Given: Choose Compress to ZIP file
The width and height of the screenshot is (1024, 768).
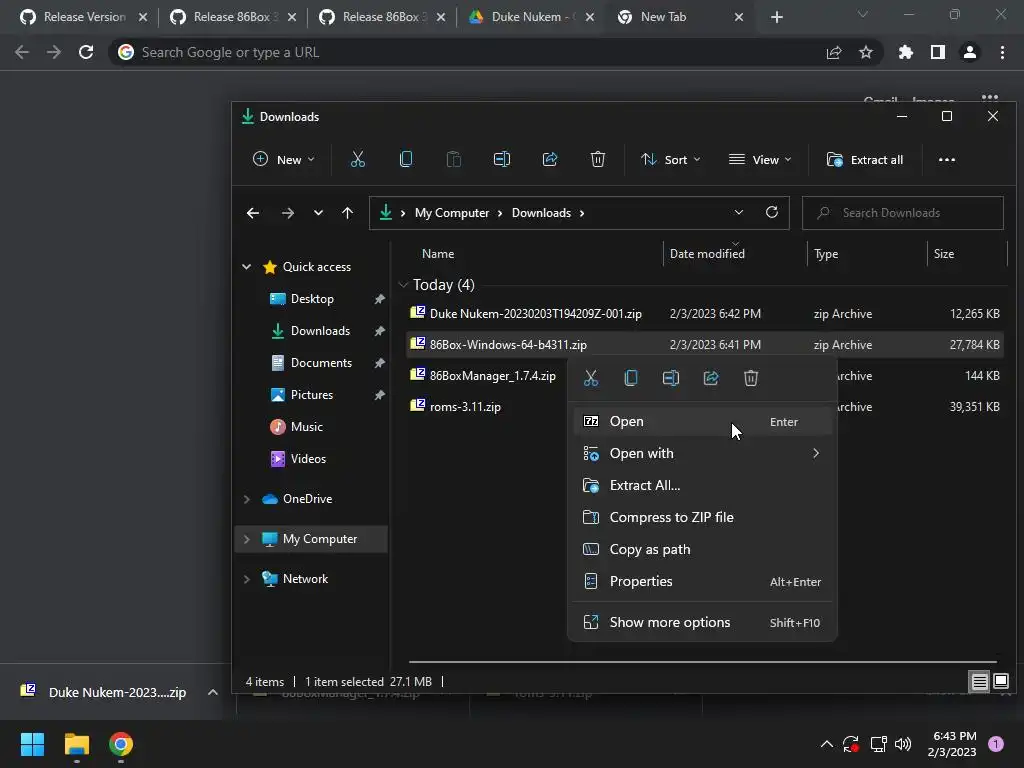Looking at the screenshot, I should pos(703,517).
